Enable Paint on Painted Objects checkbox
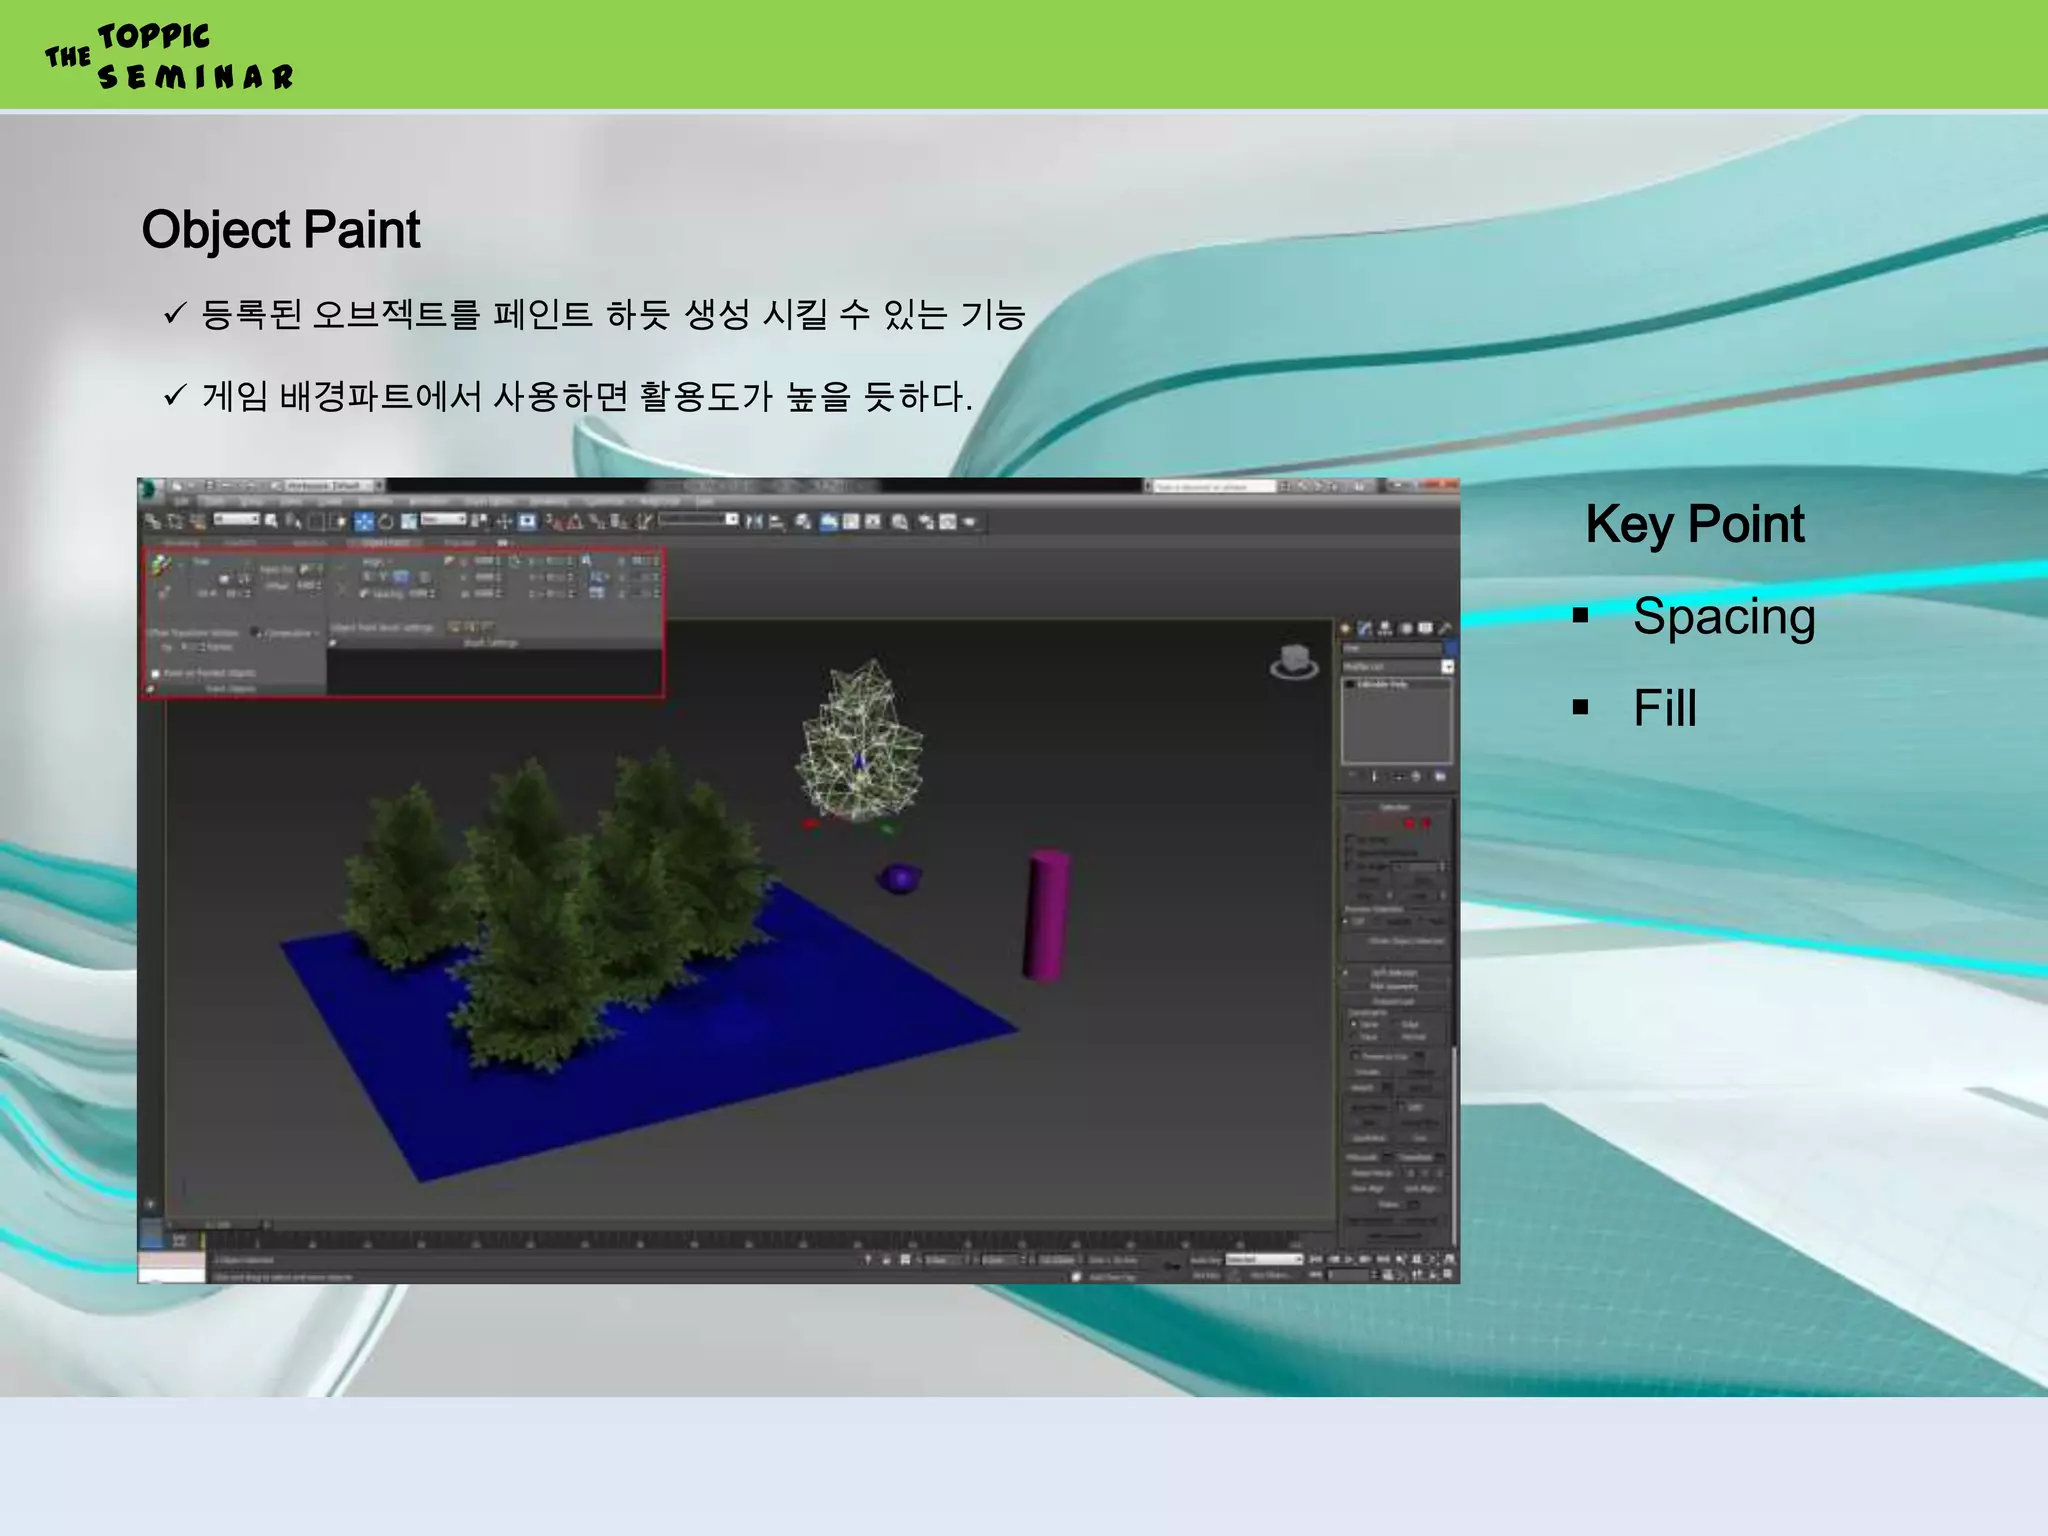 (x=156, y=673)
